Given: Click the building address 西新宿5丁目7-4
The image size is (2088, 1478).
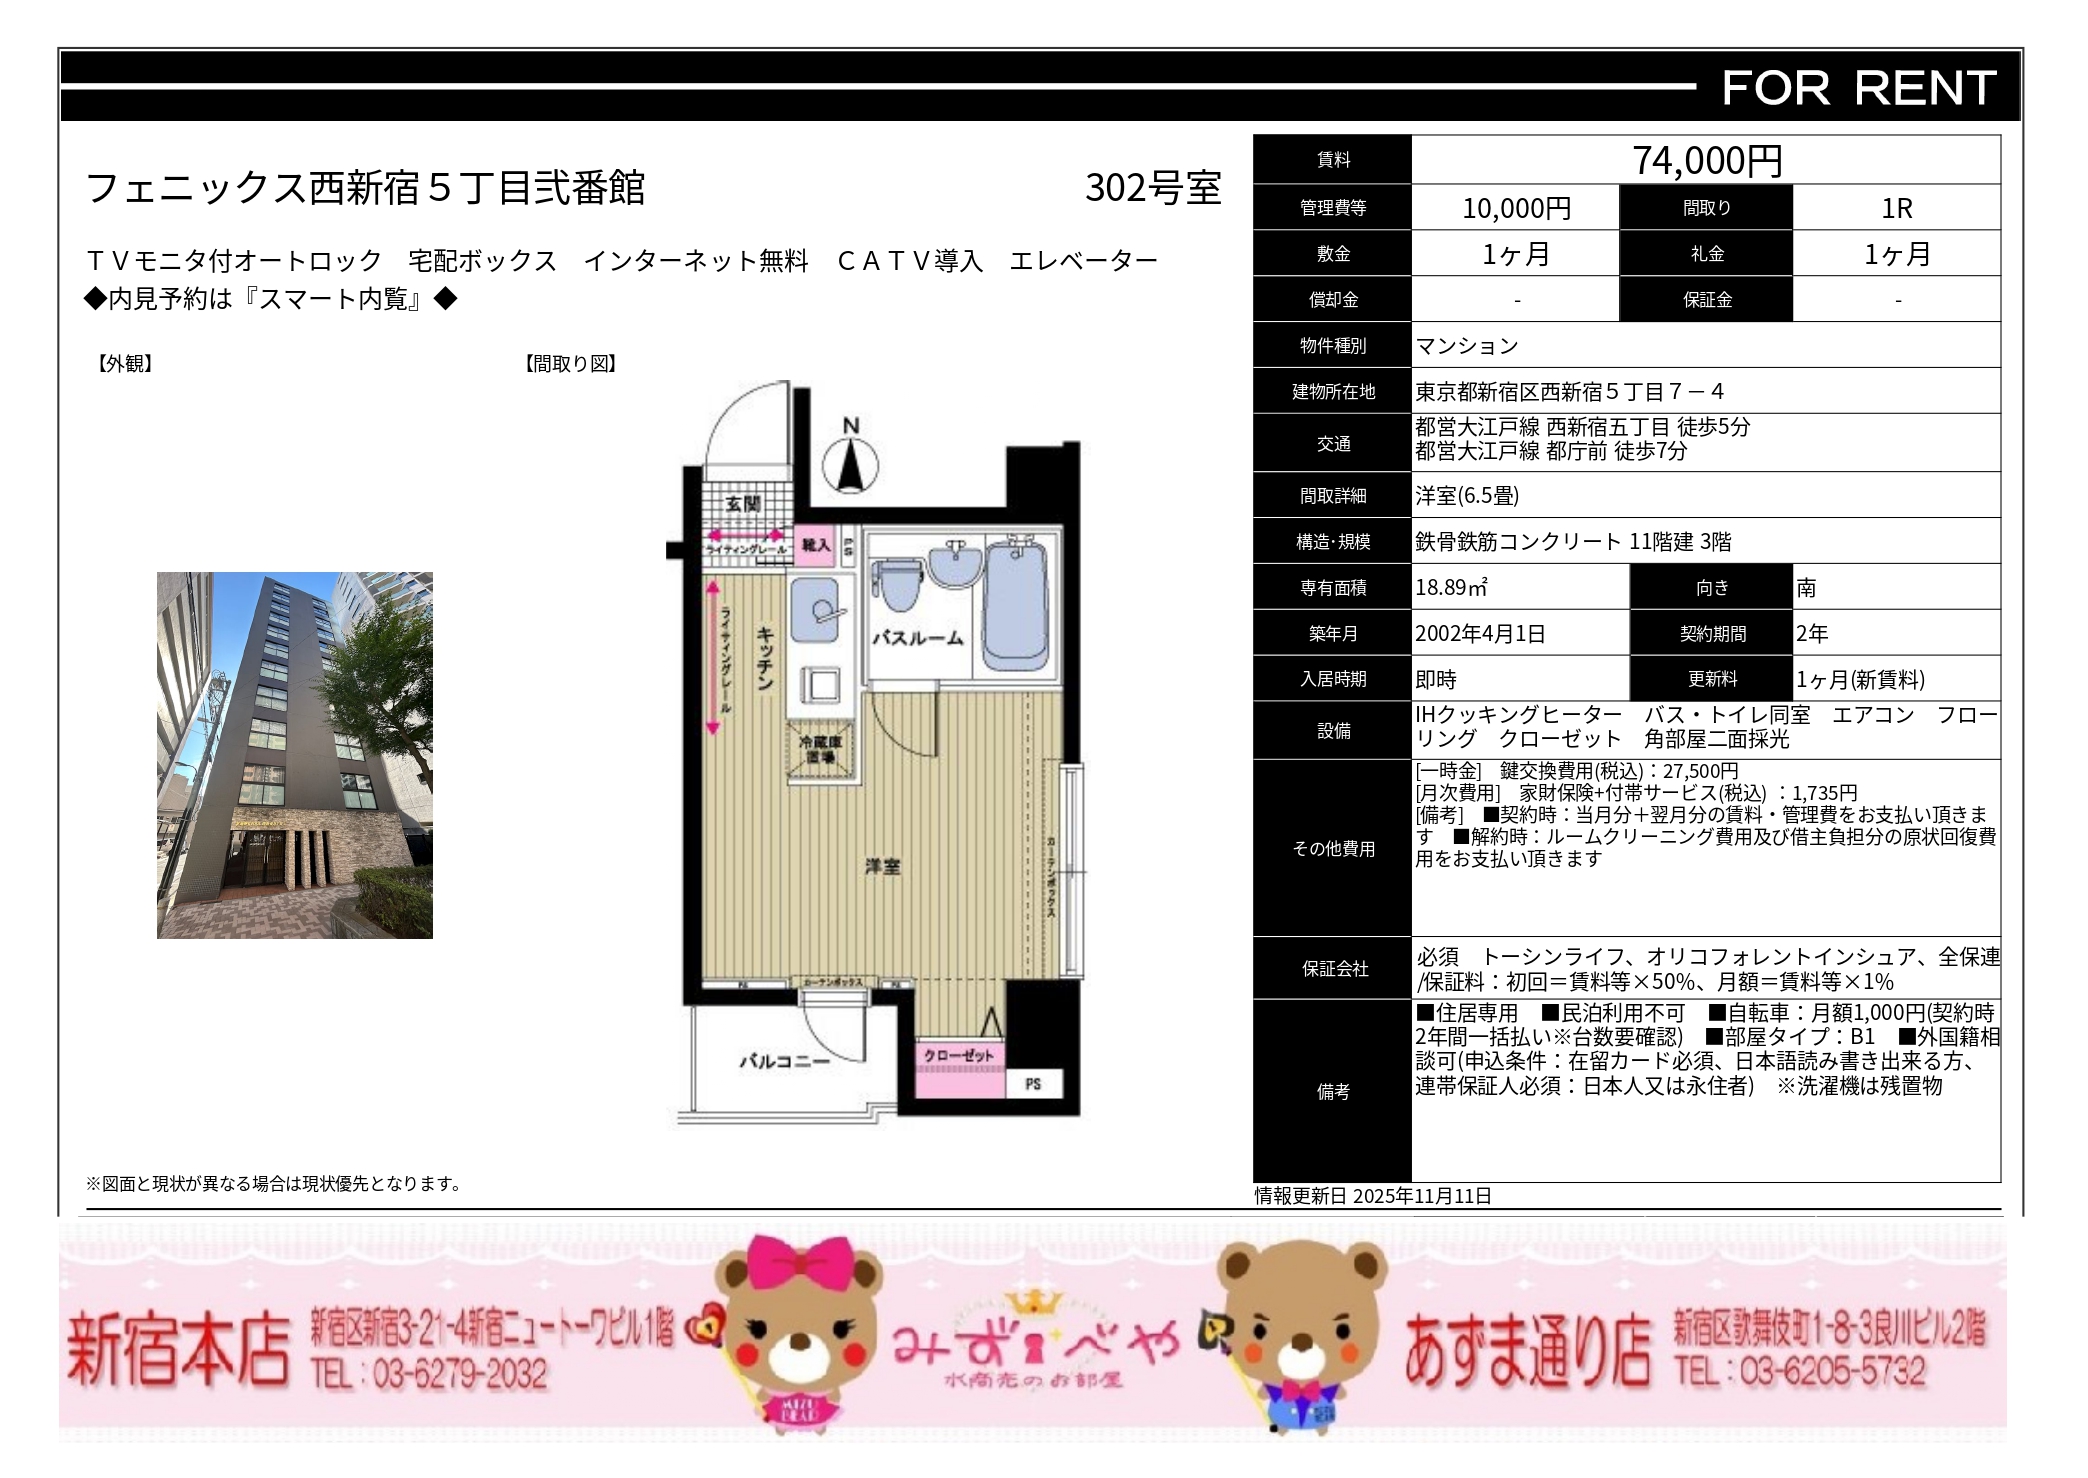Looking at the screenshot, I should coord(1569,391).
